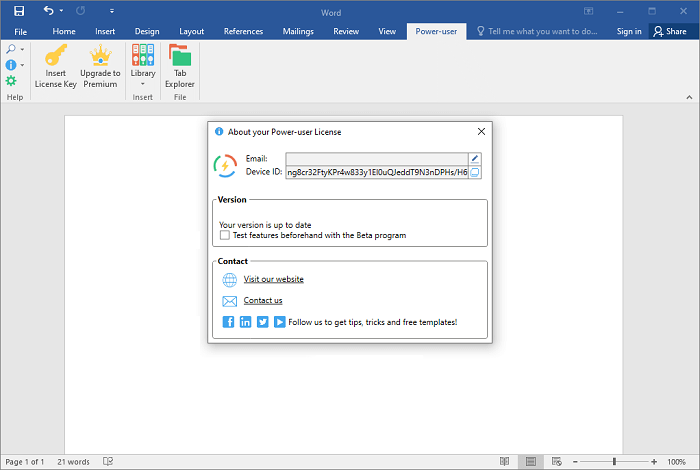700x470 pixels.
Task: Click the Page 1 of 1 status indicator
Action: [25, 462]
